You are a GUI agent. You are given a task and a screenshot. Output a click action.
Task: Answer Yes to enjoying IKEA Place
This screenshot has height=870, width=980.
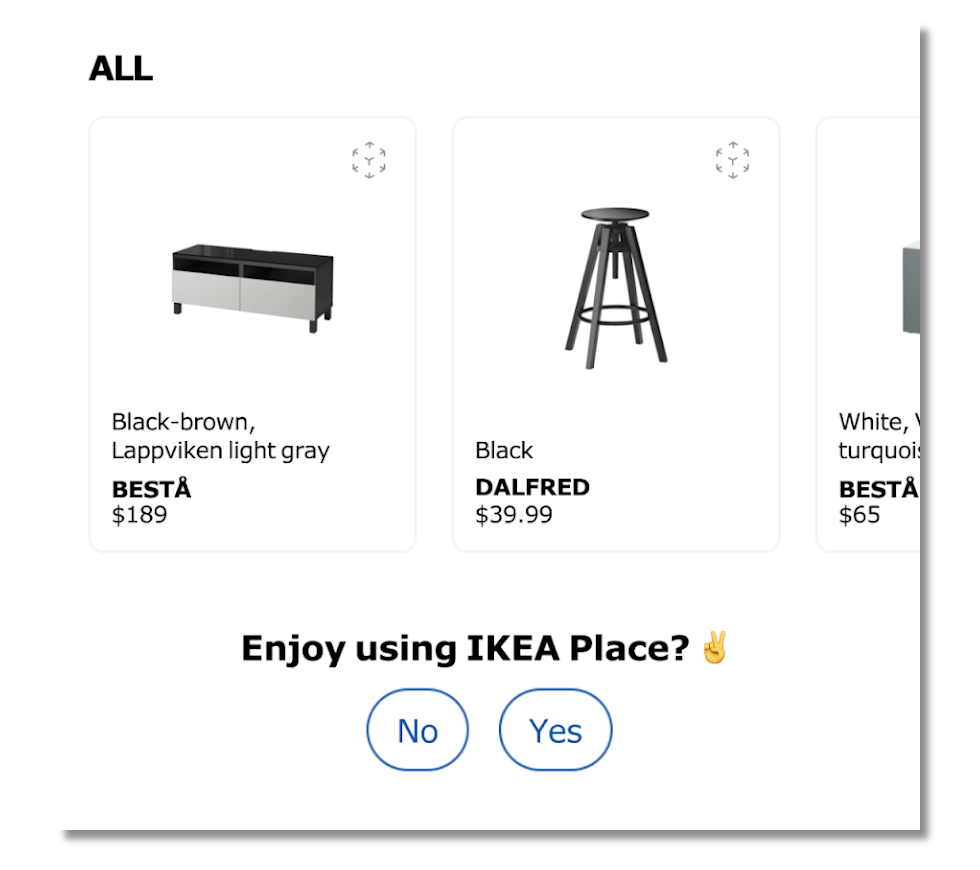(555, 731)
